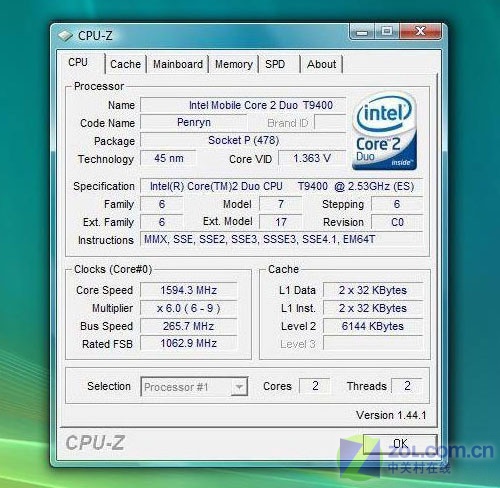Minimize the CPU-Z window
The image size is (500, 488).
[363, 31]
